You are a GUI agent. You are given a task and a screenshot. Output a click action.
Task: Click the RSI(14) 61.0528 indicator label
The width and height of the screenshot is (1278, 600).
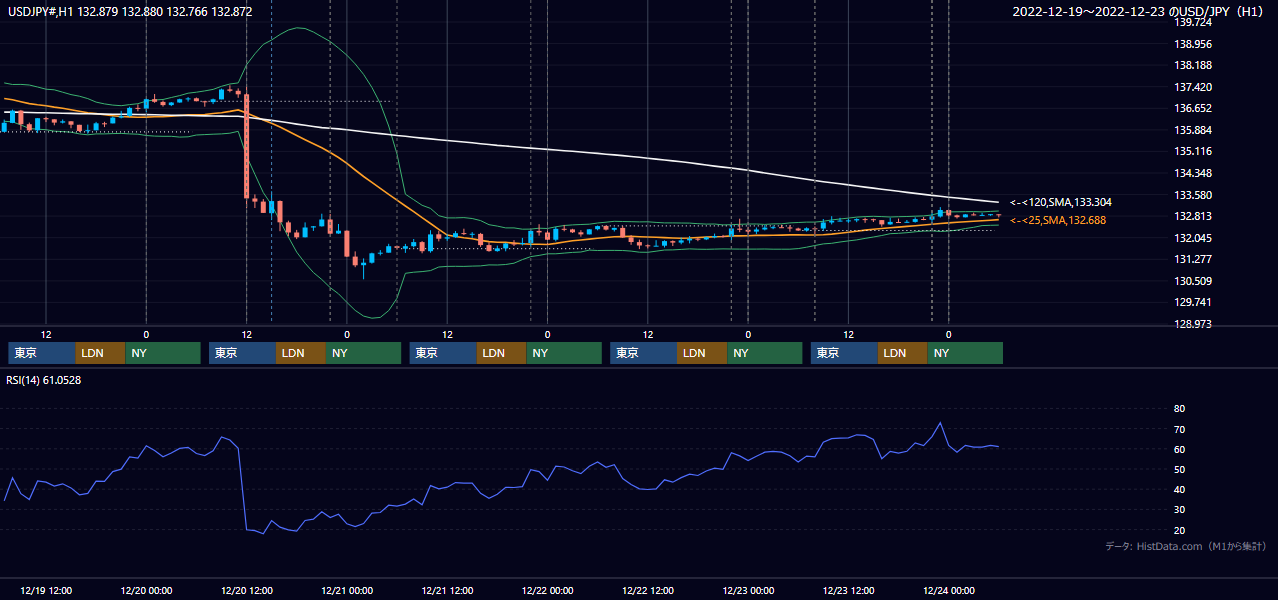[x=44, y=380]
